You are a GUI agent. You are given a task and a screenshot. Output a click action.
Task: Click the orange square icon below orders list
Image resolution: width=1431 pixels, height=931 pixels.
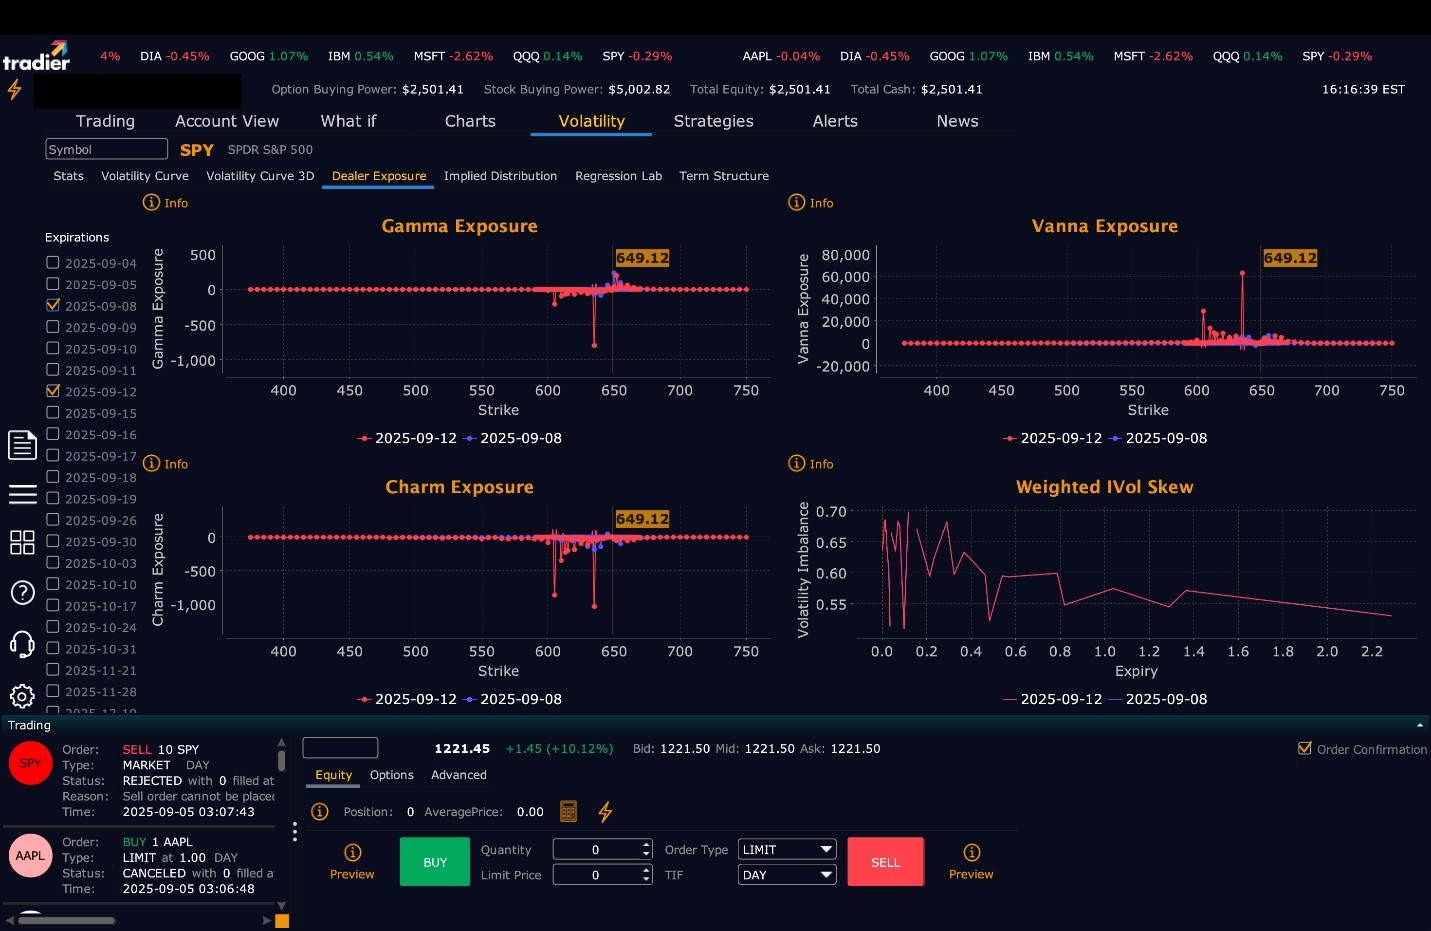coord(282,921)
